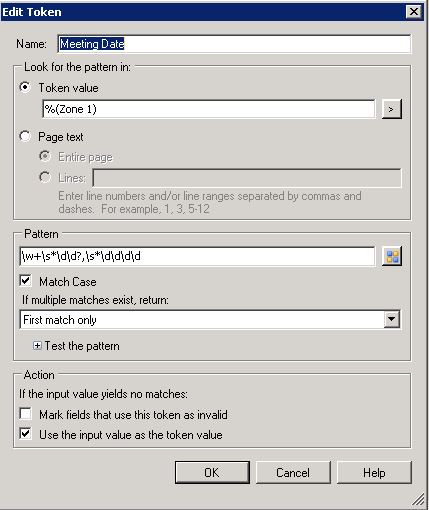The image size is (429, 510).
Task: Enable Mark fields that use this token as invalid
Action: pos(26,414)
